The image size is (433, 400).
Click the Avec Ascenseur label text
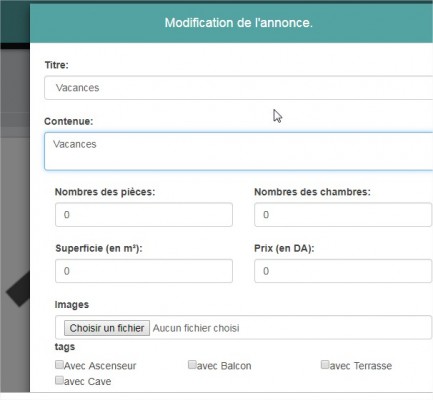pos(100,366)
